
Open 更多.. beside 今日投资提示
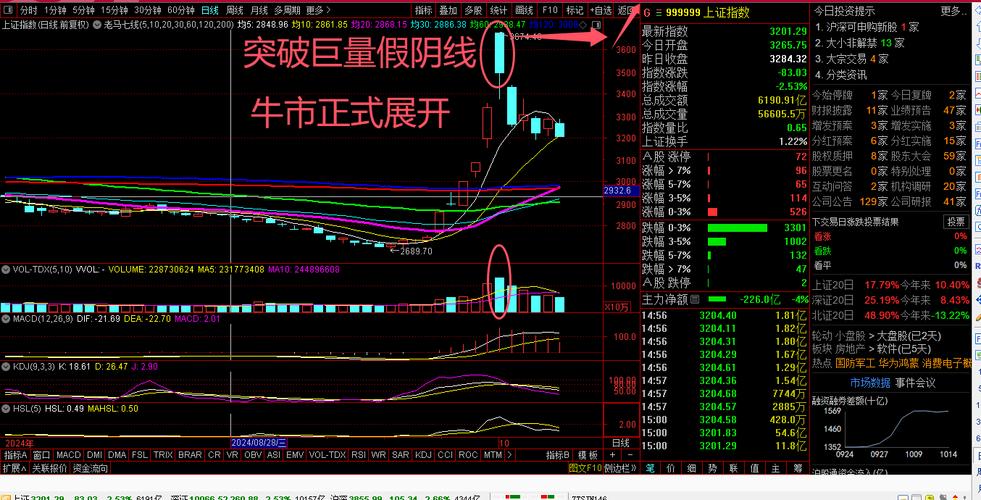(x=953, y=11)
